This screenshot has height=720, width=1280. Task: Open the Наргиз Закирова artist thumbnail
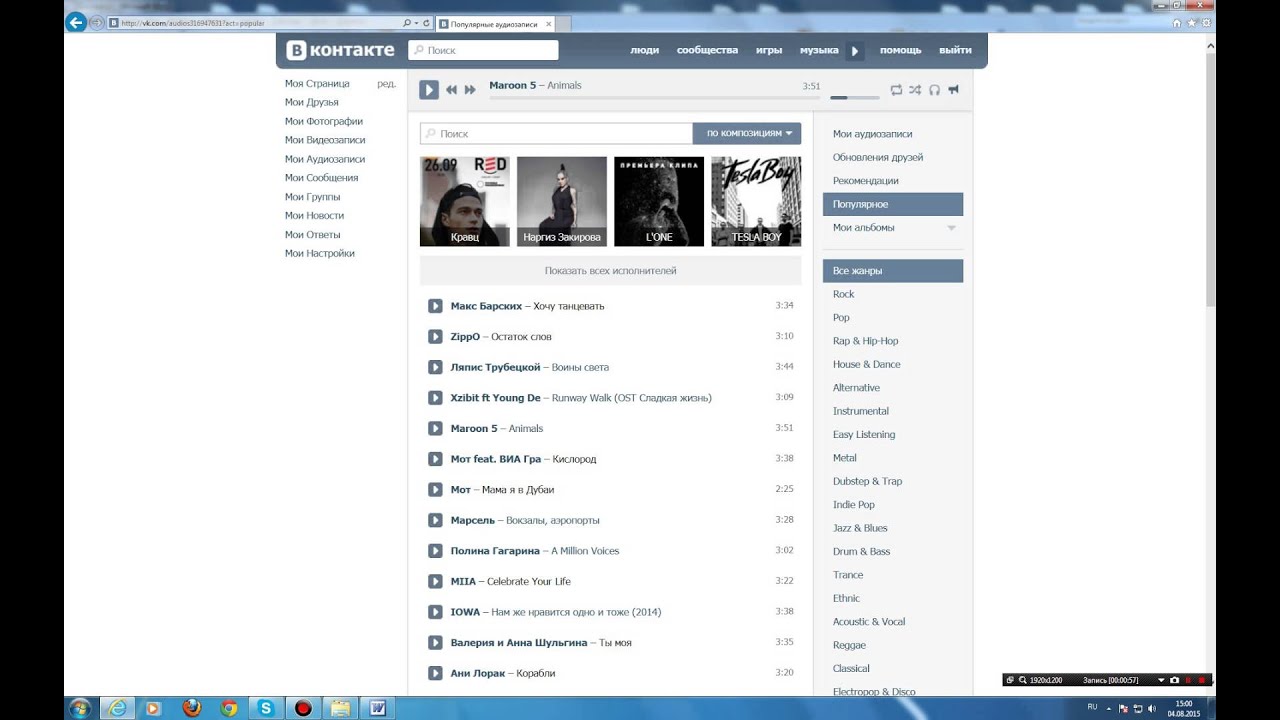pyautogui.click(x=562, y=201)
